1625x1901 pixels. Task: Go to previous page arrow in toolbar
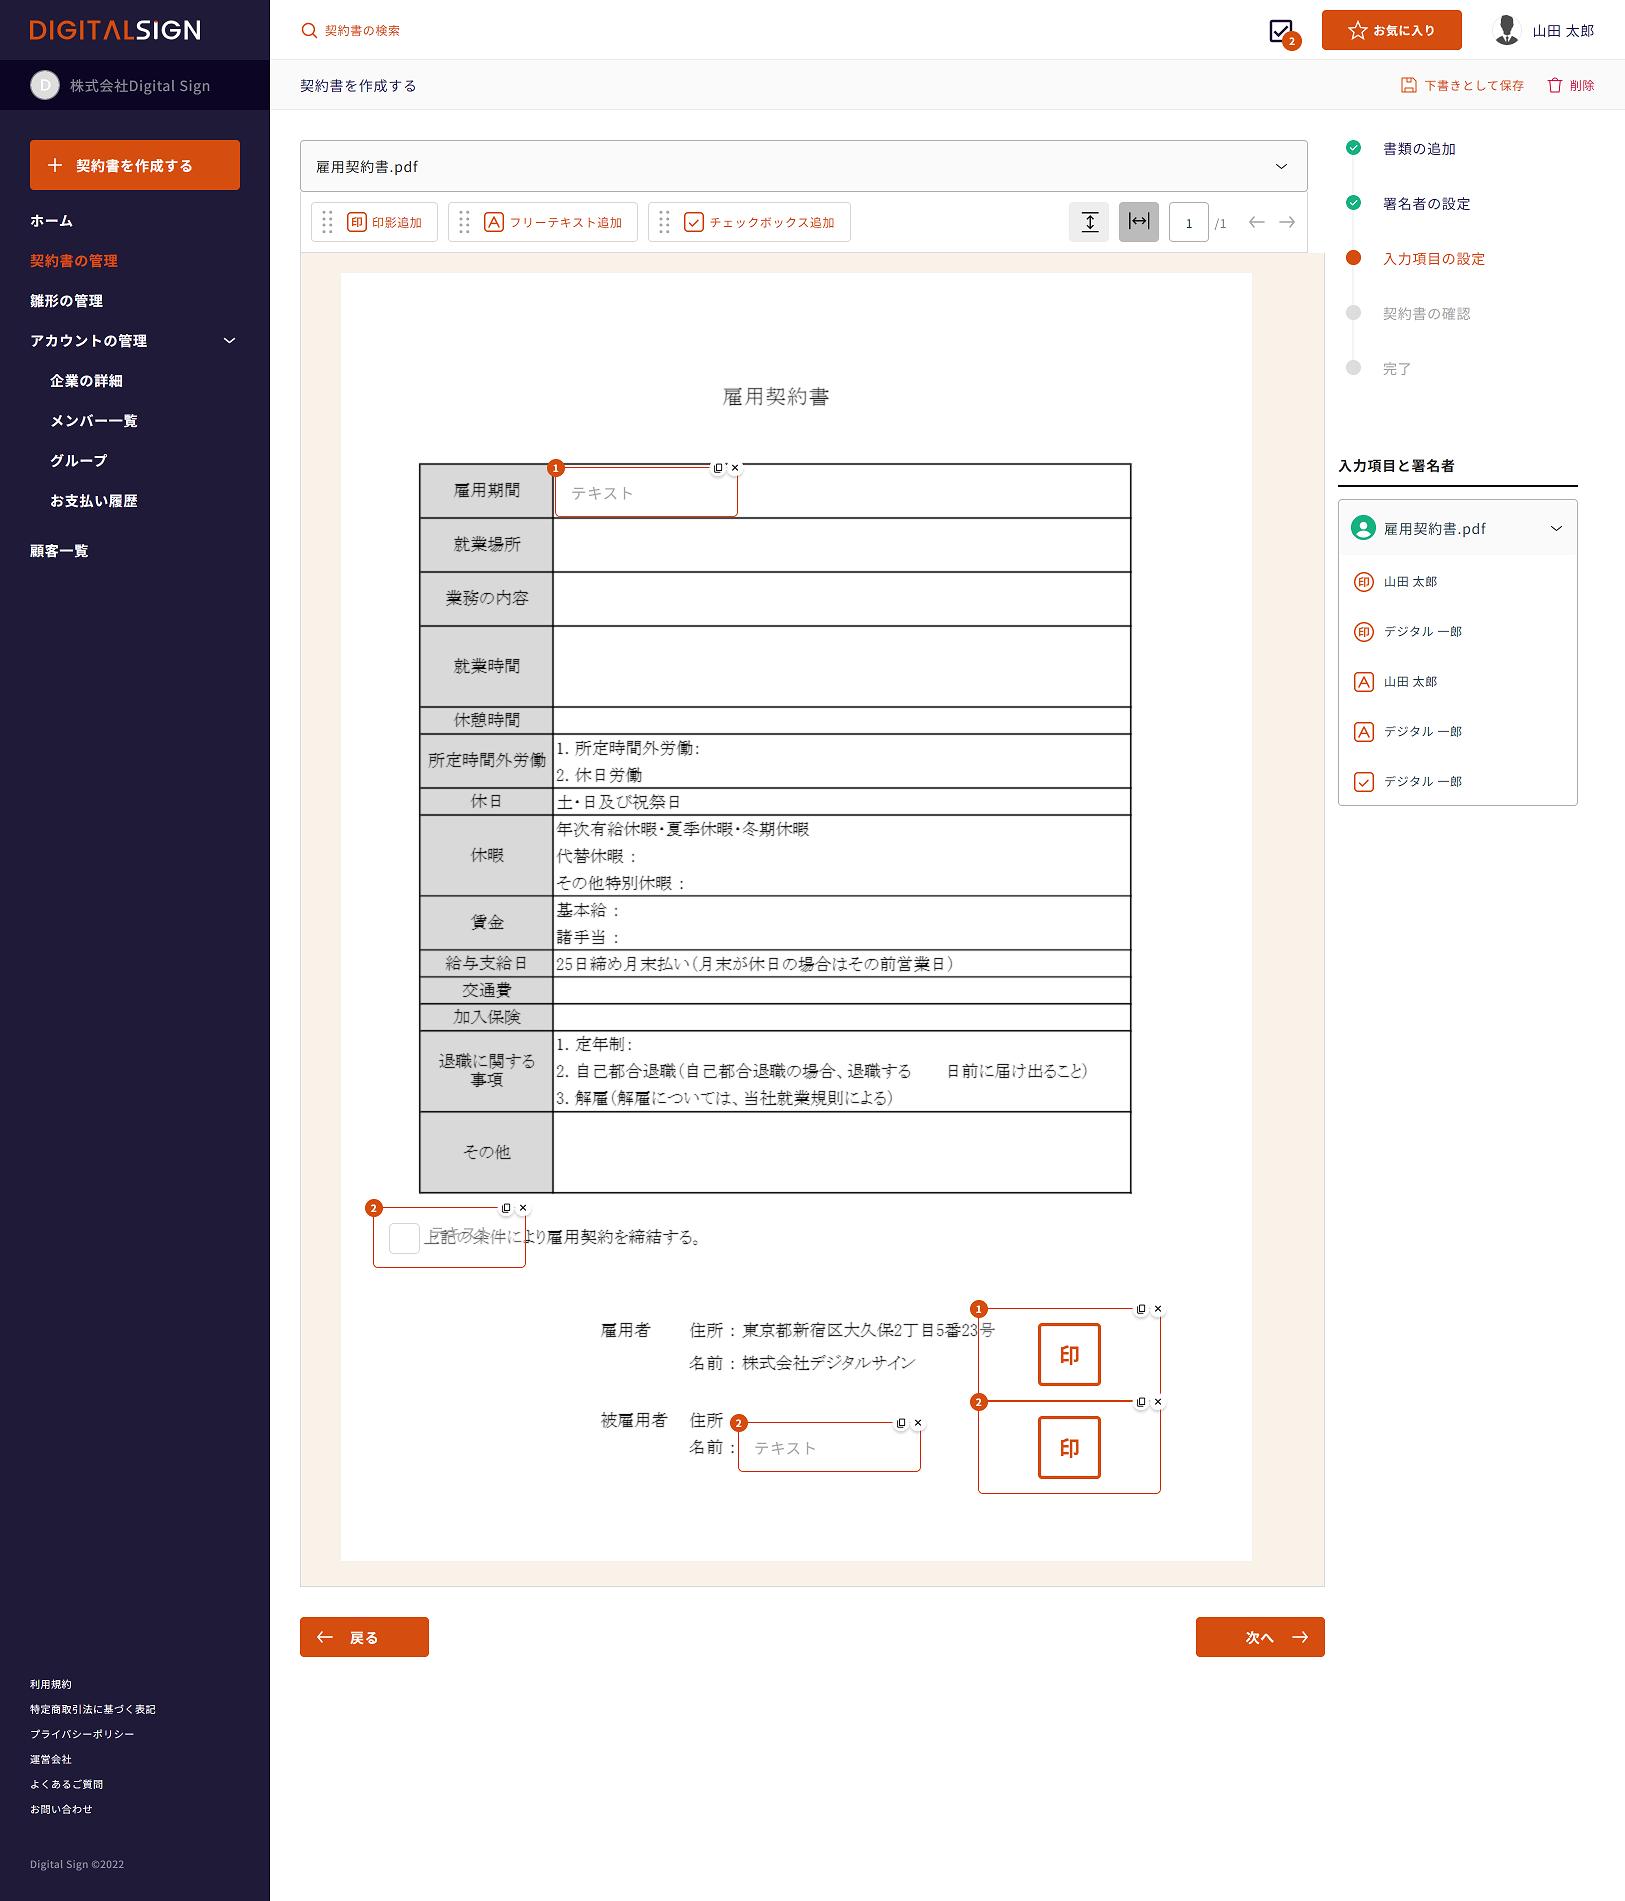[1256, 222]
